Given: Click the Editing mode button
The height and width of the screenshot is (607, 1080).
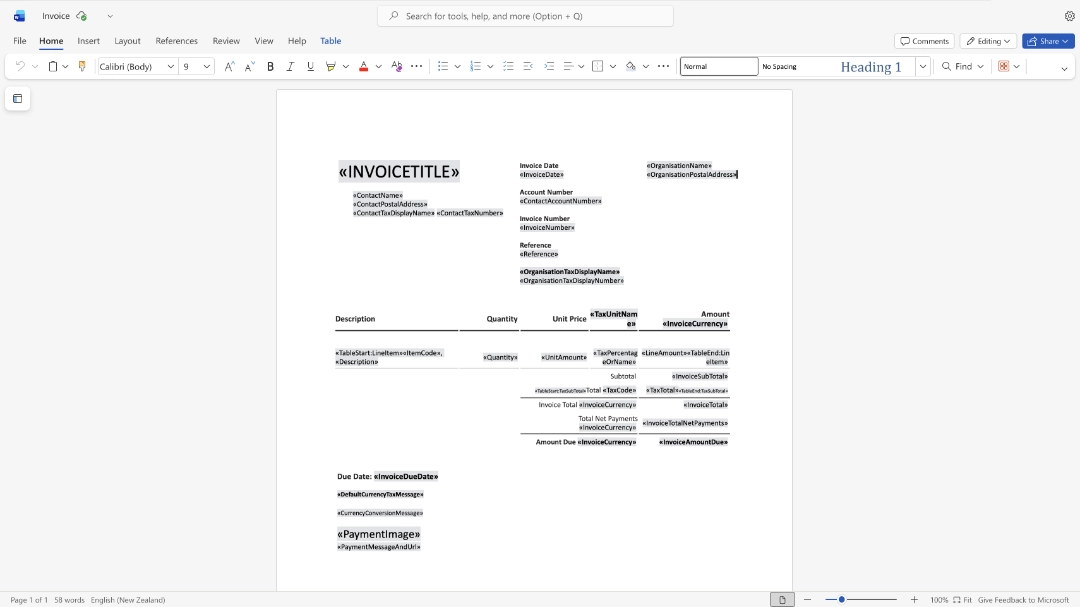Looking at the screenshot, I should click(x=988, y=41).
